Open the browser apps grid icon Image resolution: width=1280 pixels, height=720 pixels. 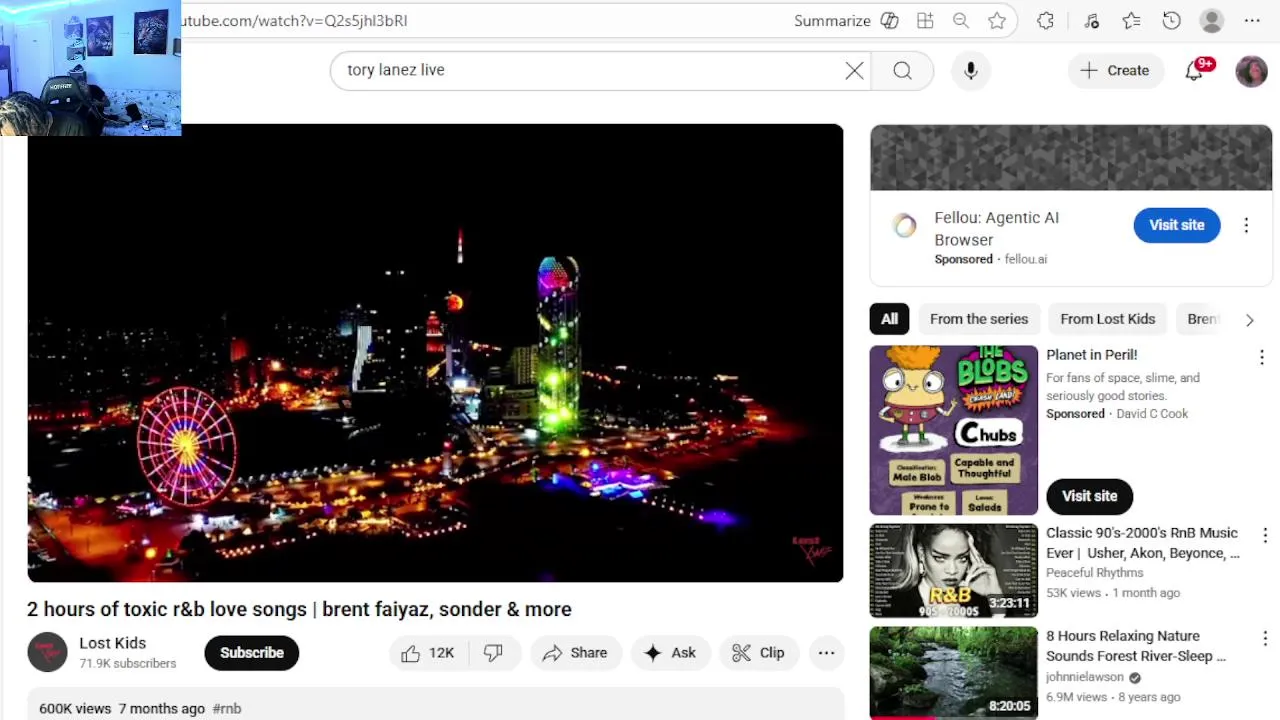925,20
